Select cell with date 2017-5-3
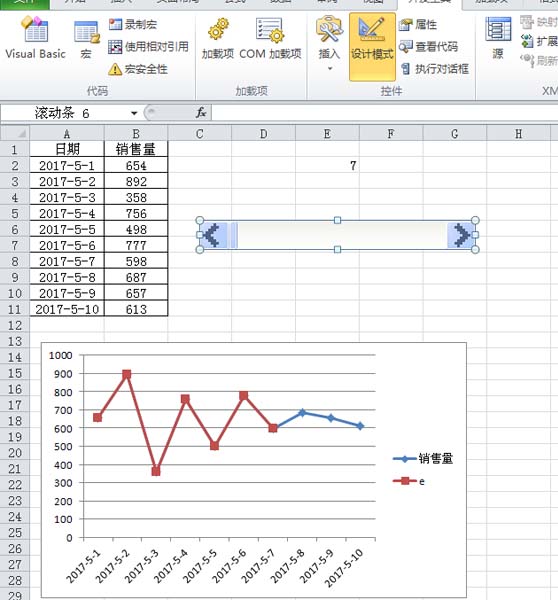The image size is (558, 600). pos(67,197)
